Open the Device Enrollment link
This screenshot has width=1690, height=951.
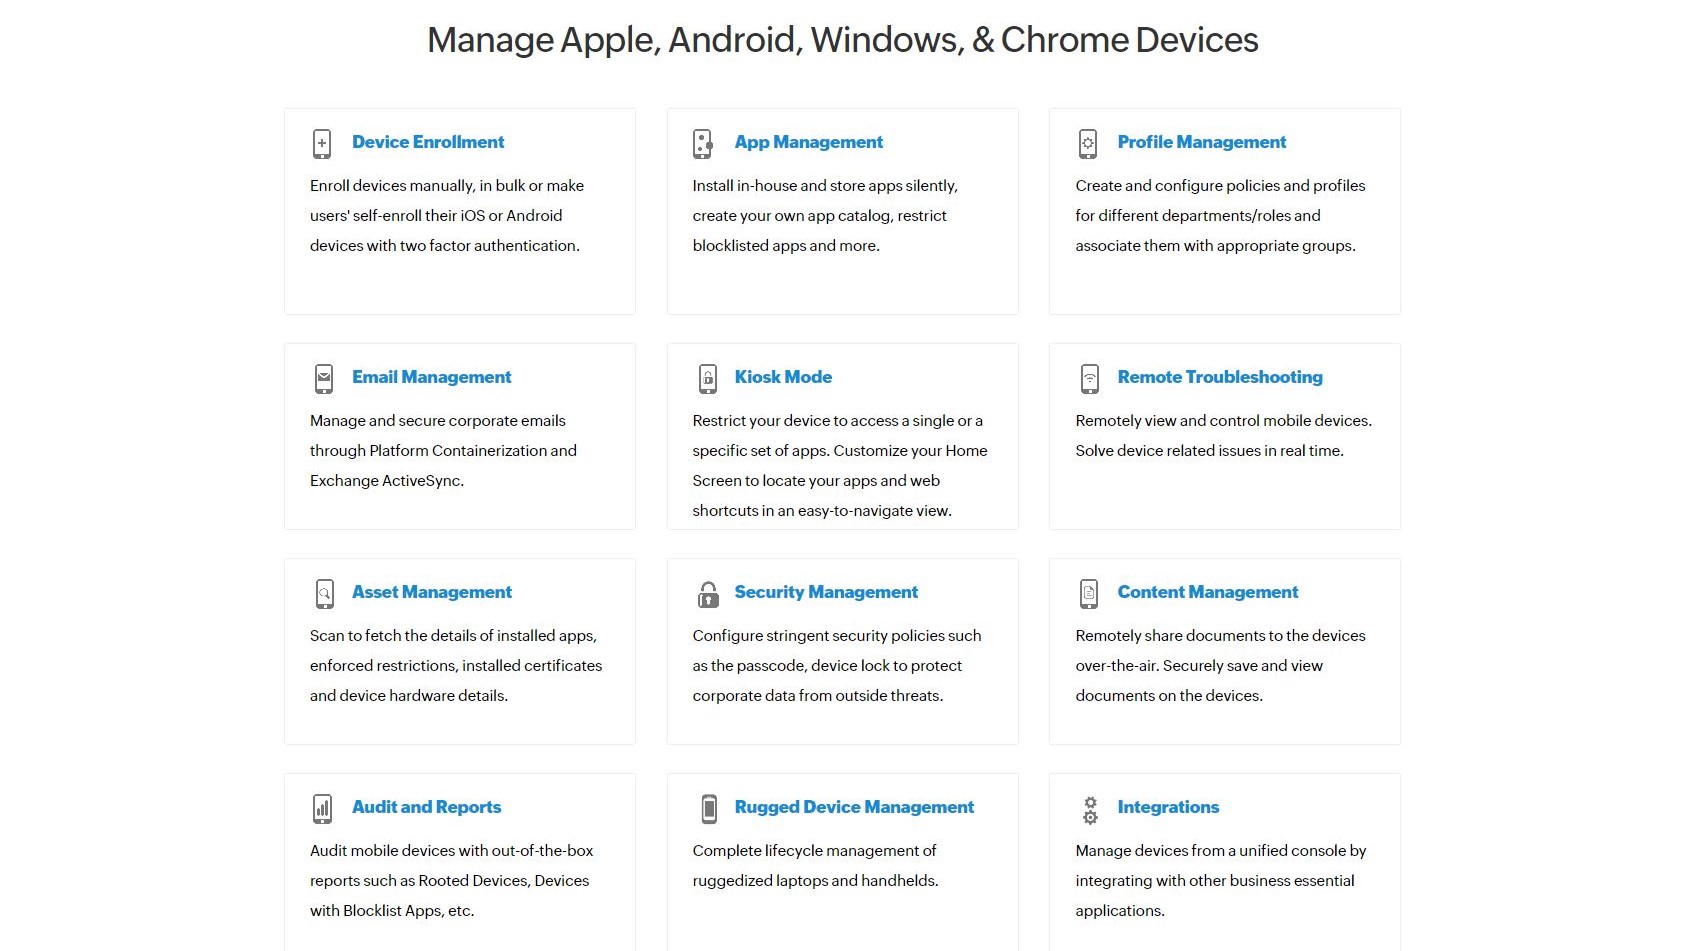(x=428, y=142)
